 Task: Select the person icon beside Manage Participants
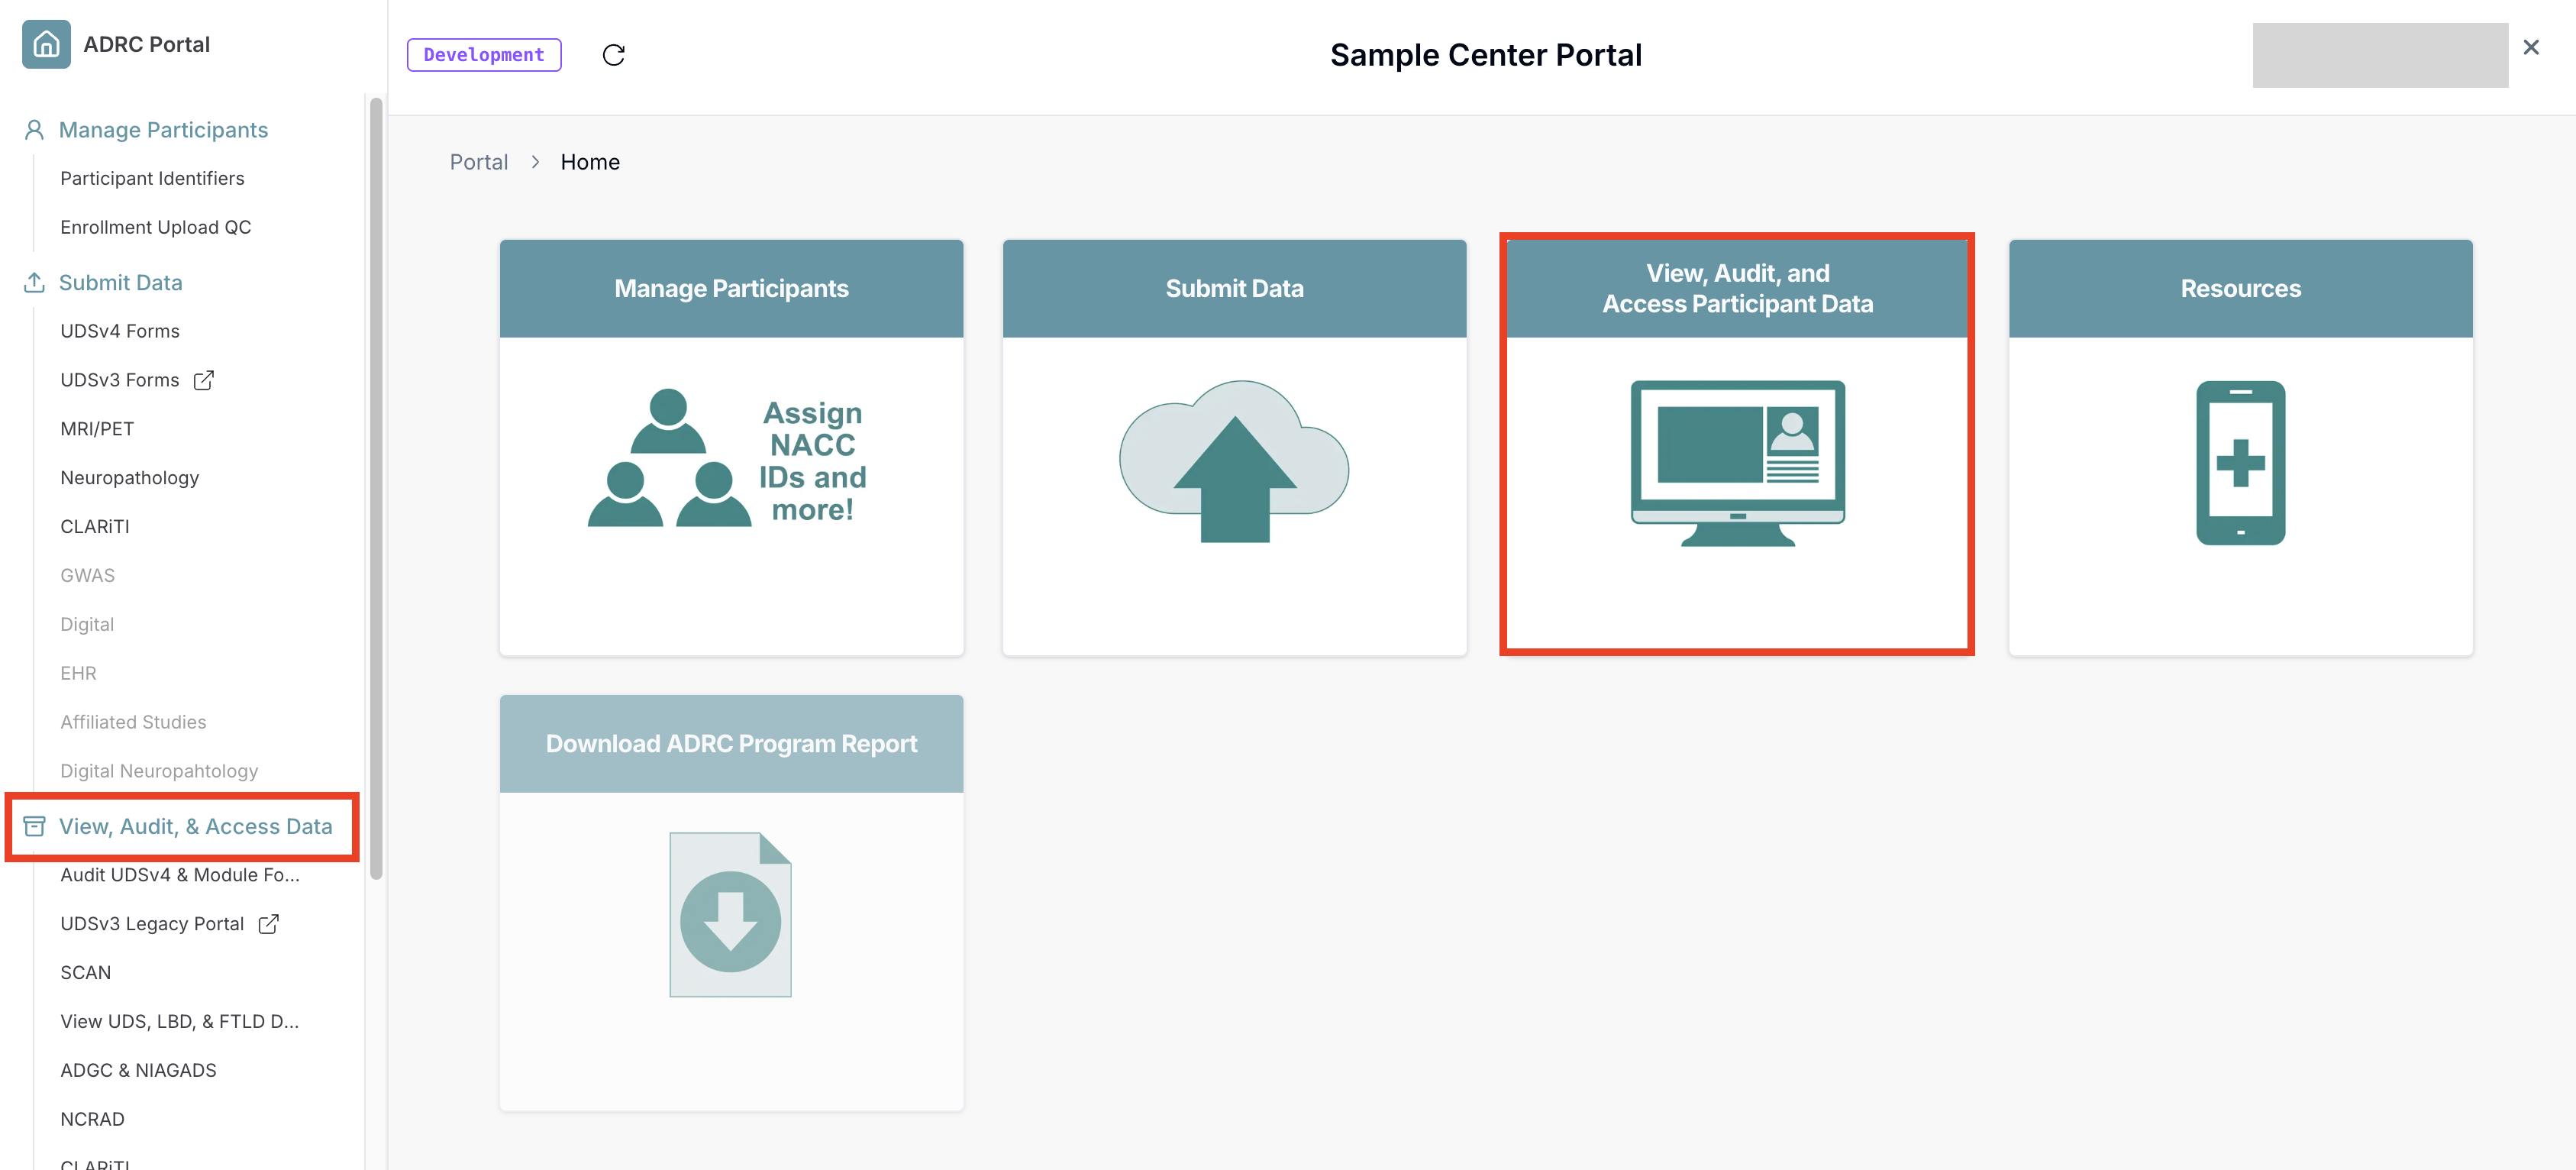coord(34,128)
